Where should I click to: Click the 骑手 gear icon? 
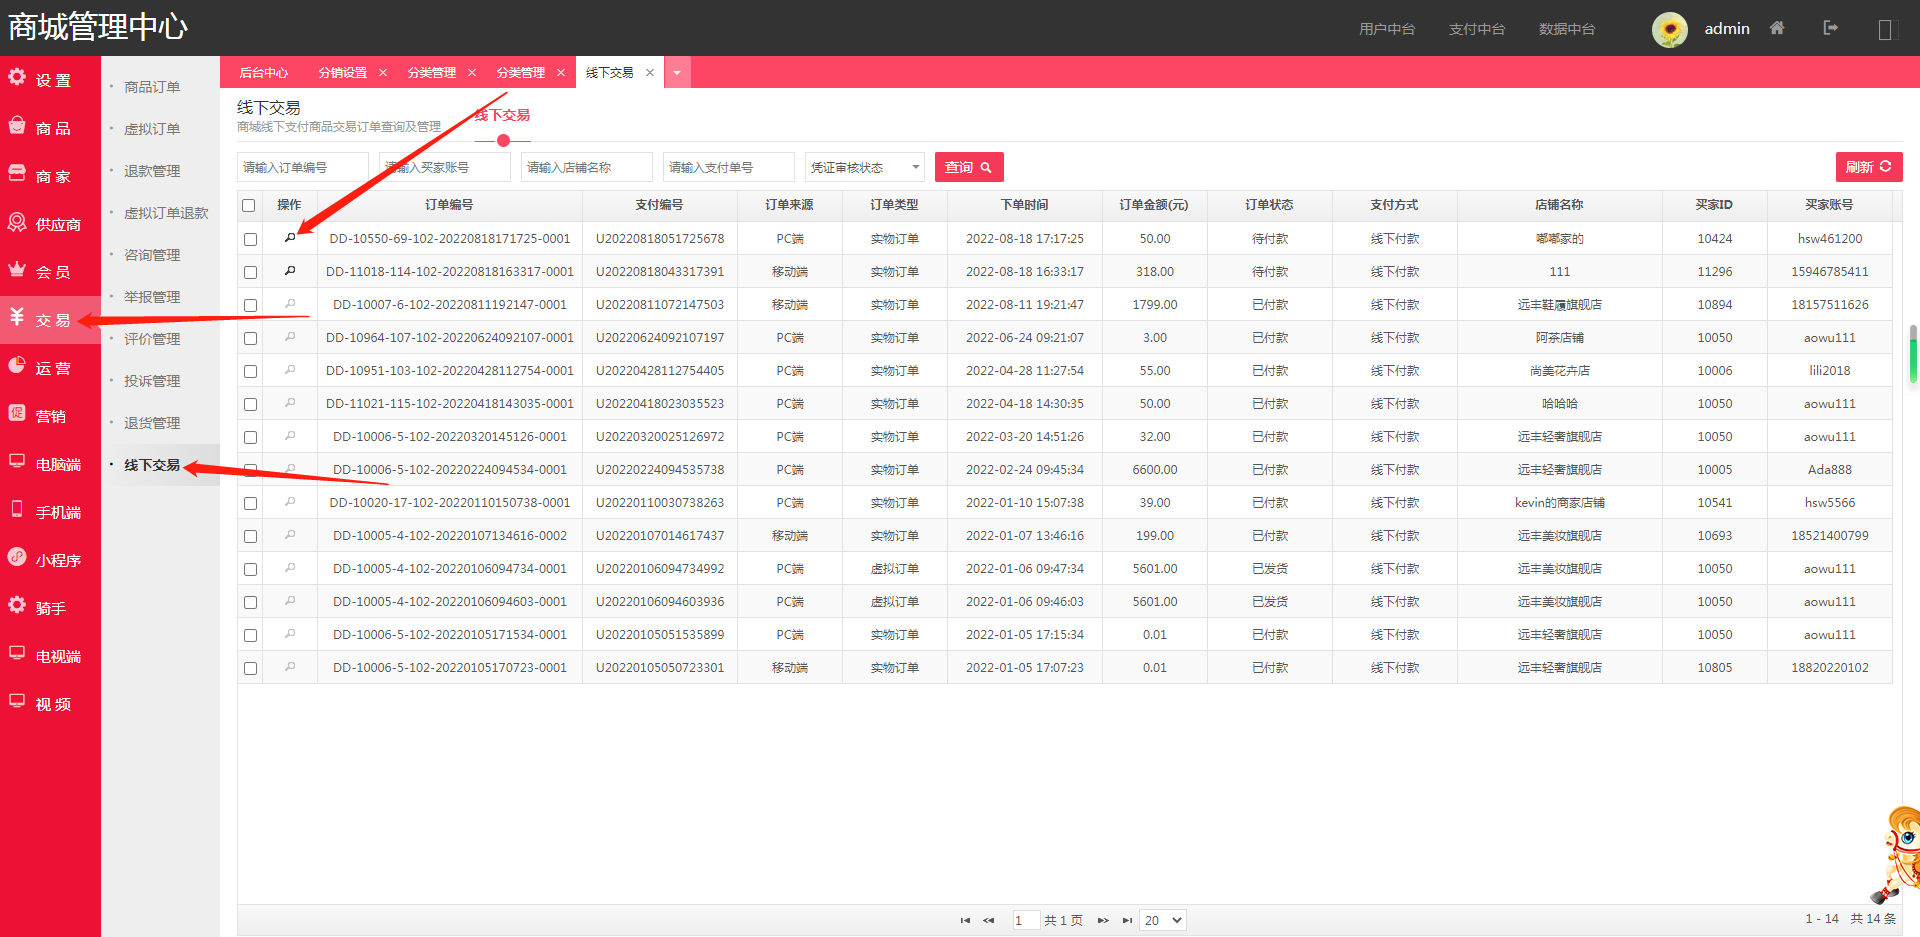[x=17, y=605]
